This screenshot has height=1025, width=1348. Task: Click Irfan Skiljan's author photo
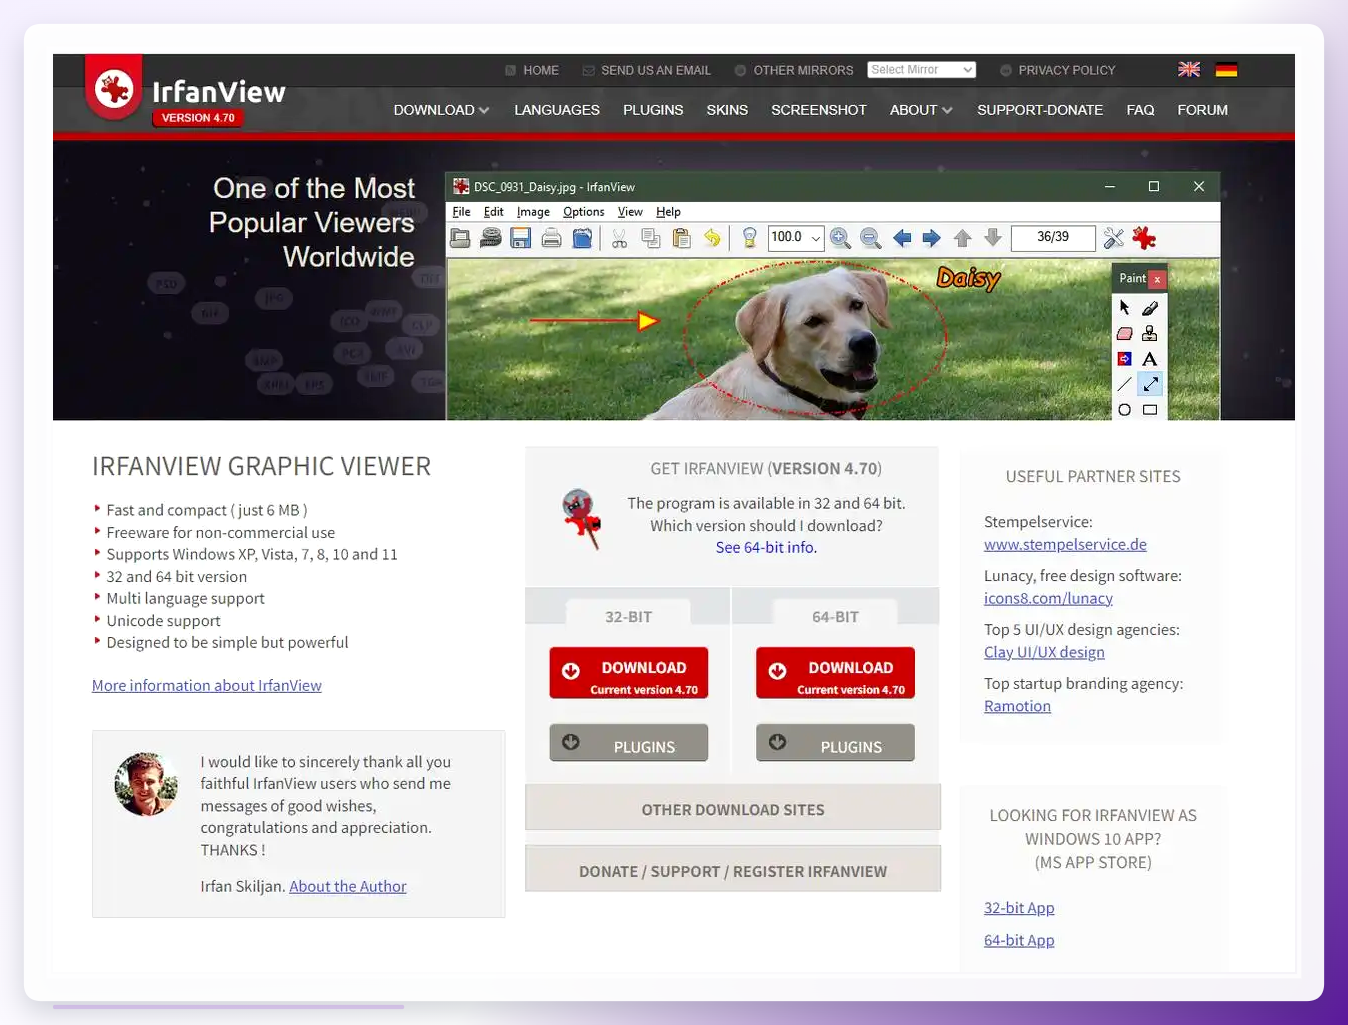pyautogui.click(x=146, y=784)
